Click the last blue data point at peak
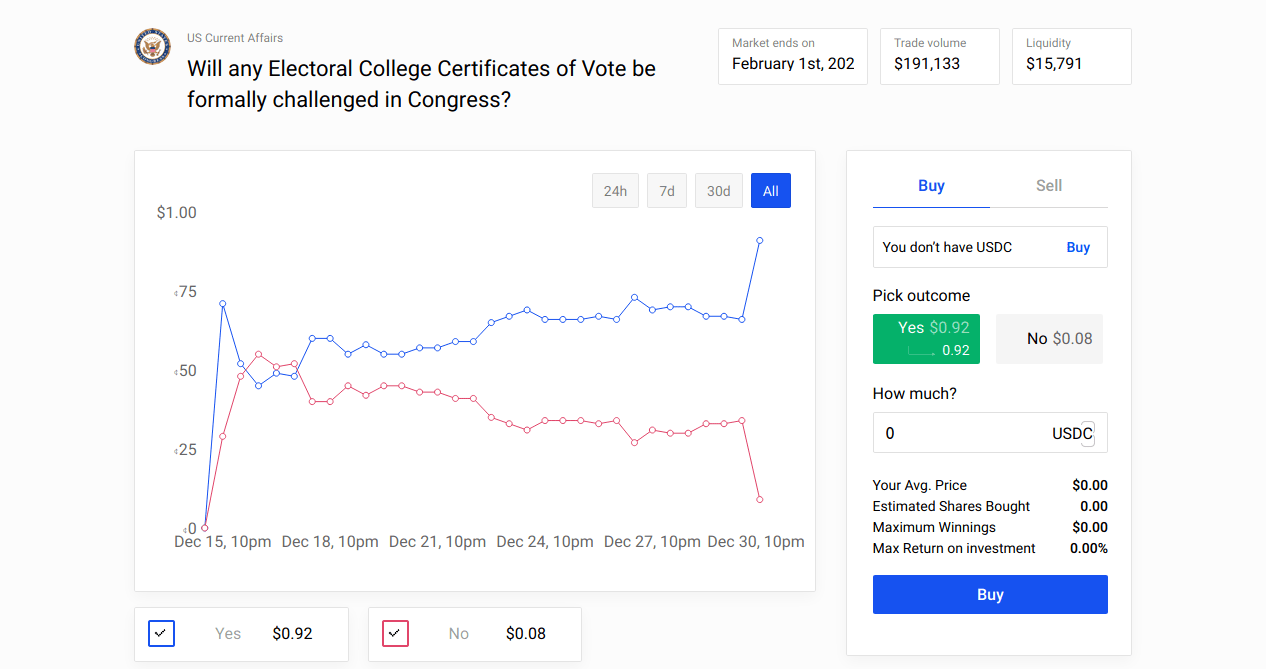This screenshot has height=669, width=1266. tap(760, 240)
